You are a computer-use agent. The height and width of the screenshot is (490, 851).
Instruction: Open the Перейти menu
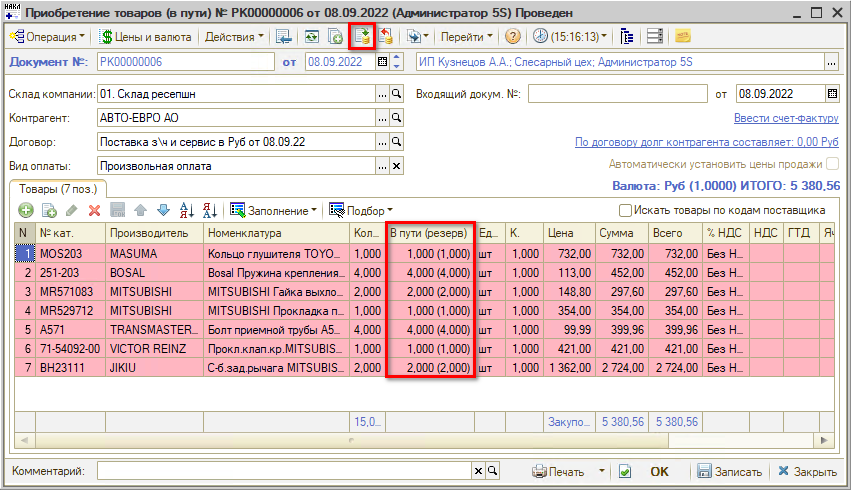(466, 37)
